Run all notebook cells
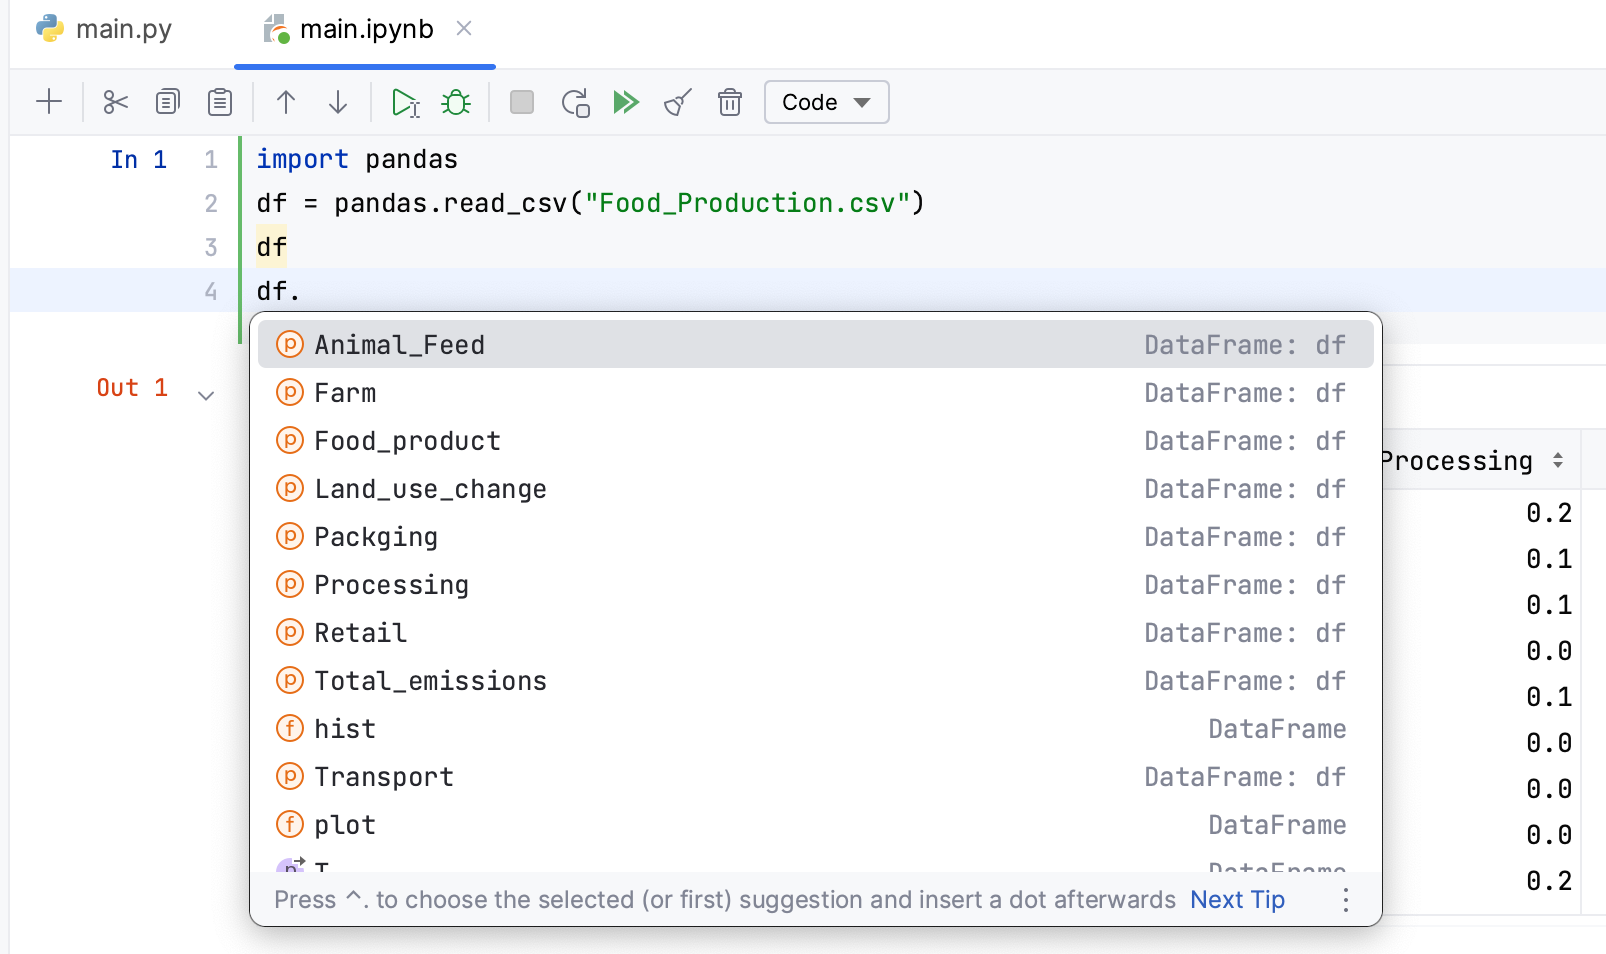 (x=626, y=102)
